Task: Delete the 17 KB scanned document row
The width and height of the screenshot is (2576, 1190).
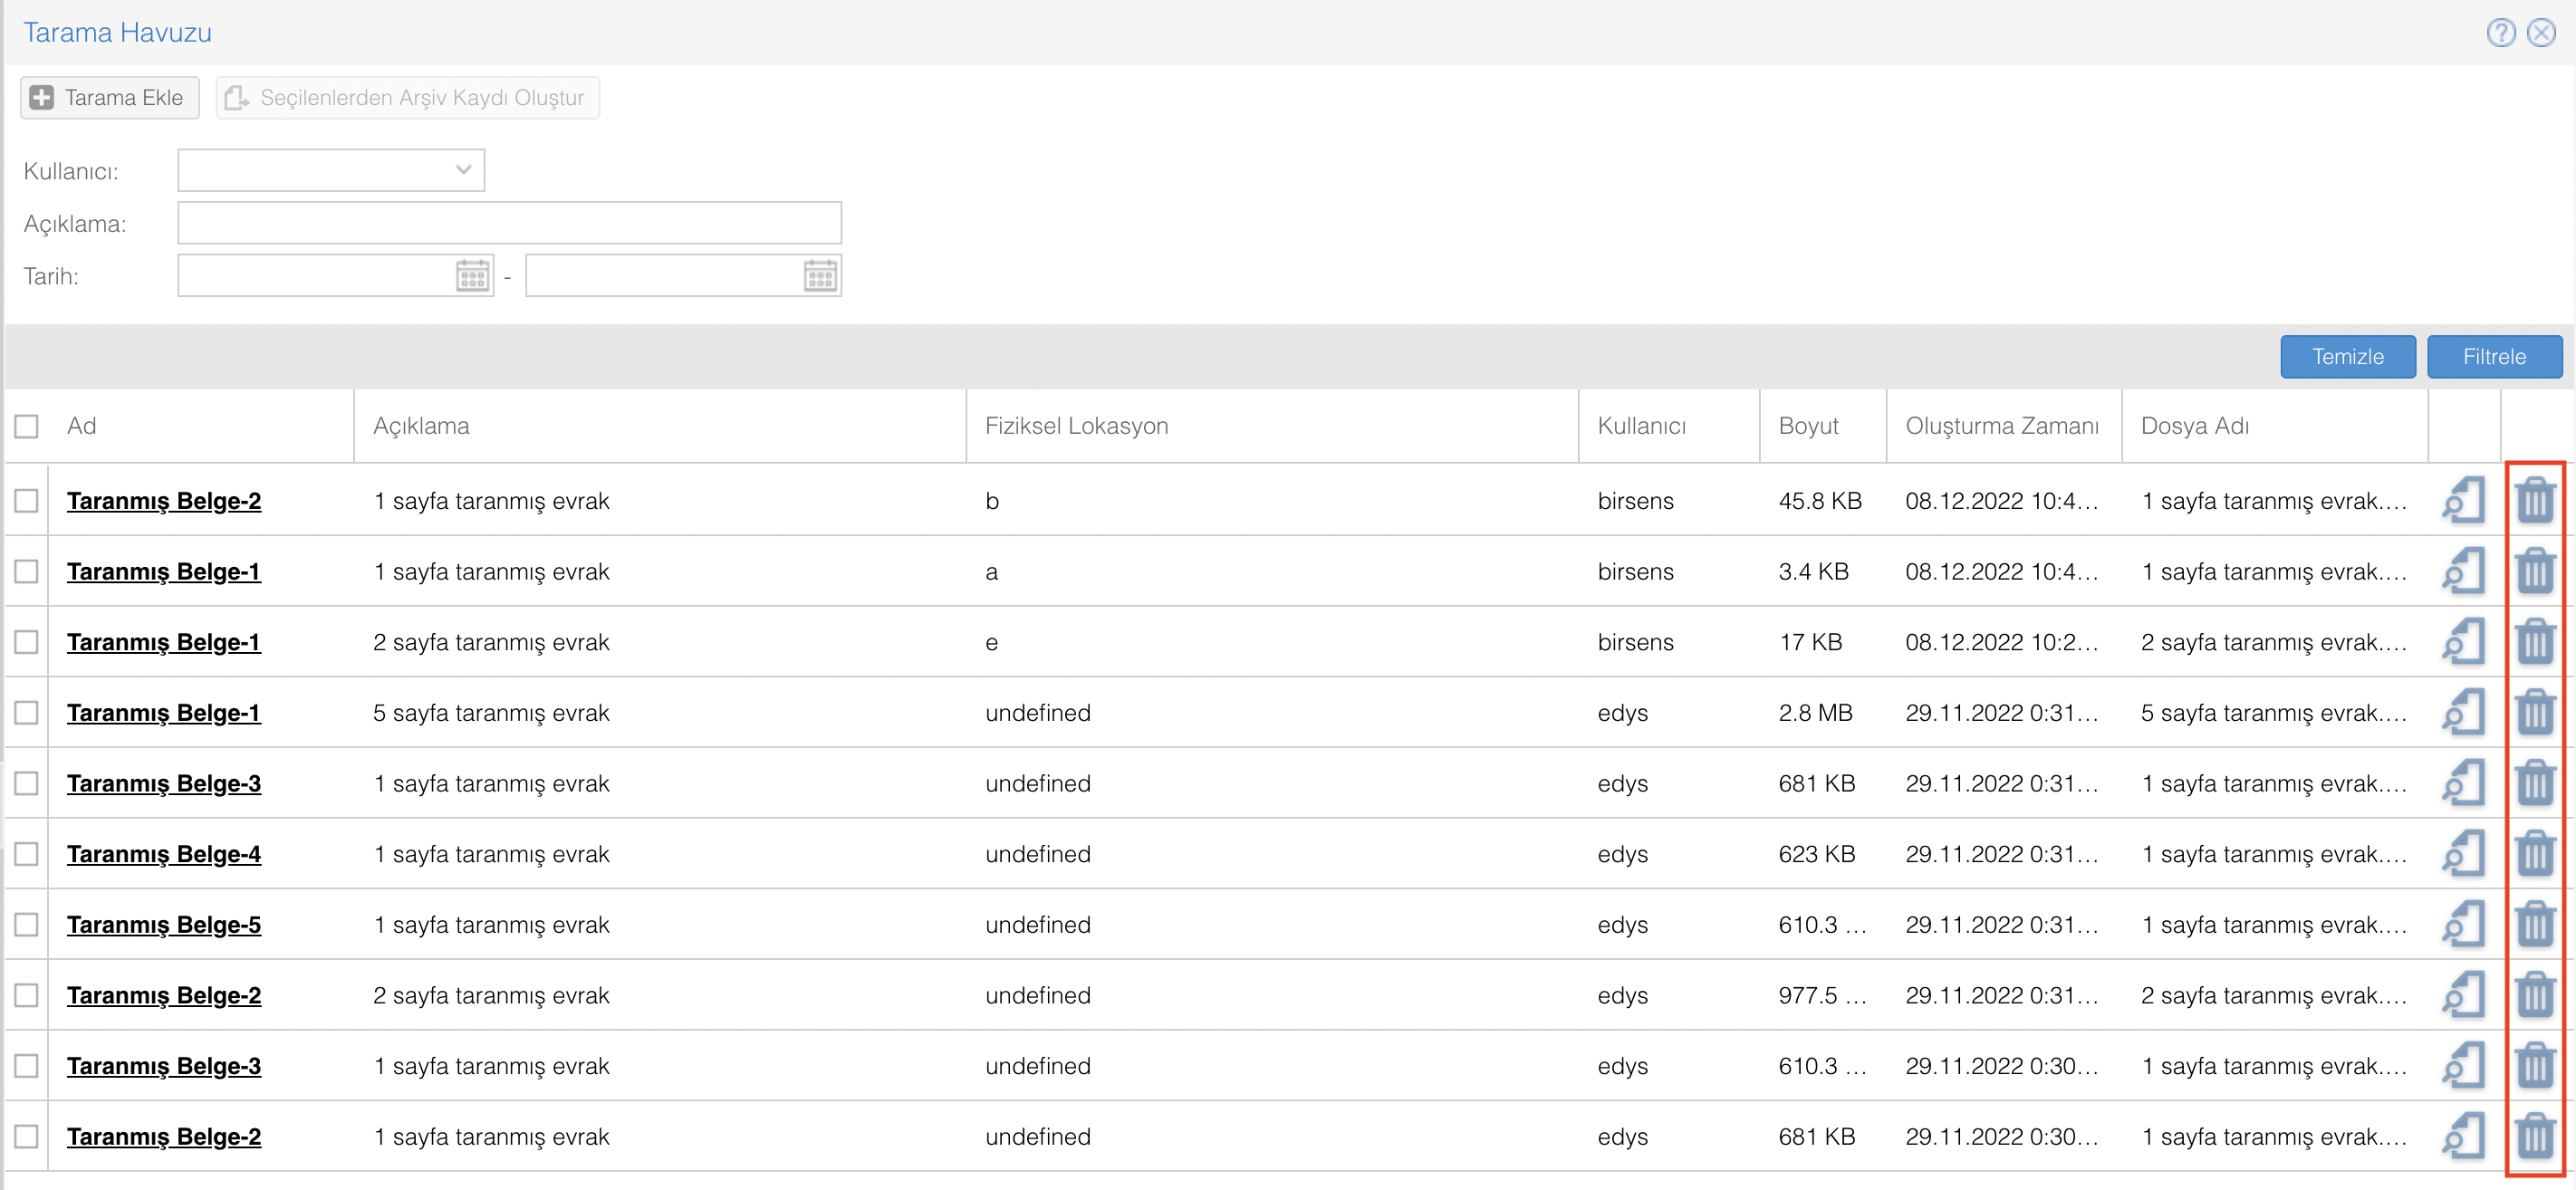Action: coord(2534,641)
